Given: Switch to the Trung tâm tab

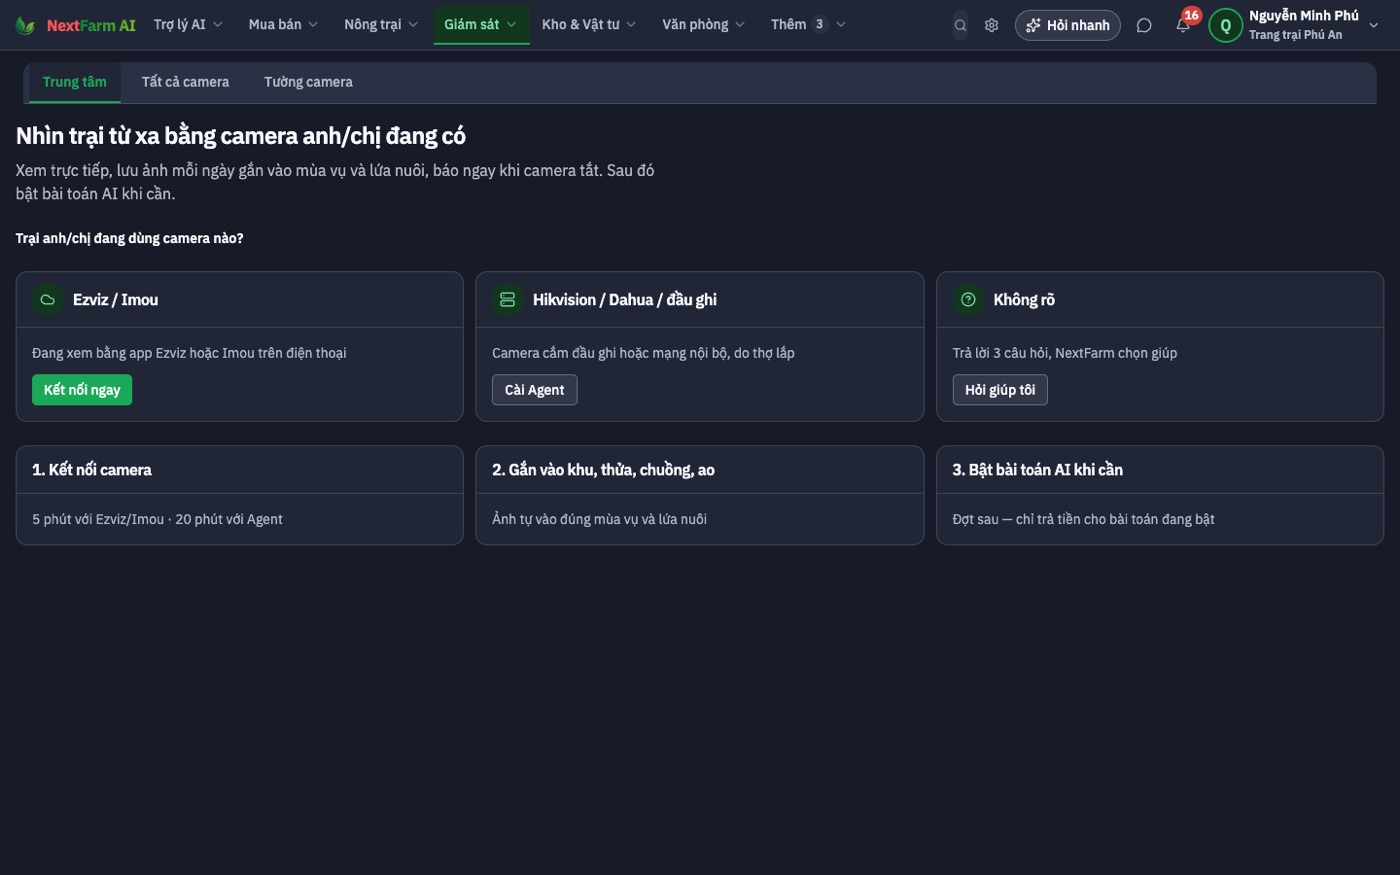Looking at the screenshot, I should click(74, 82).
